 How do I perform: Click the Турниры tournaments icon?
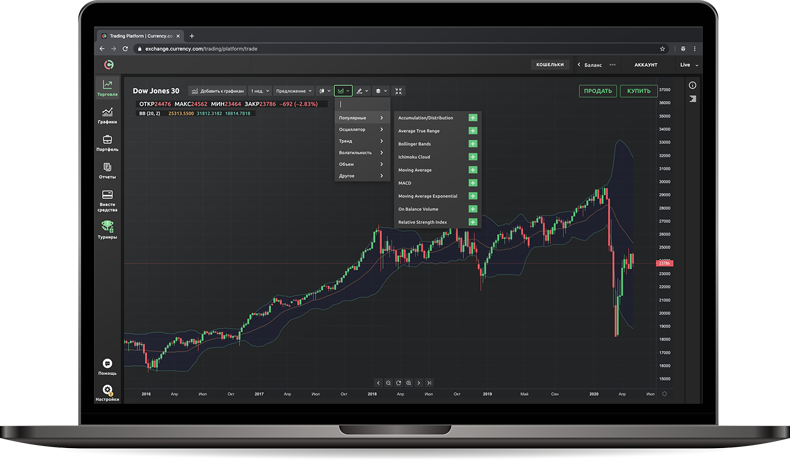point(107,230)
